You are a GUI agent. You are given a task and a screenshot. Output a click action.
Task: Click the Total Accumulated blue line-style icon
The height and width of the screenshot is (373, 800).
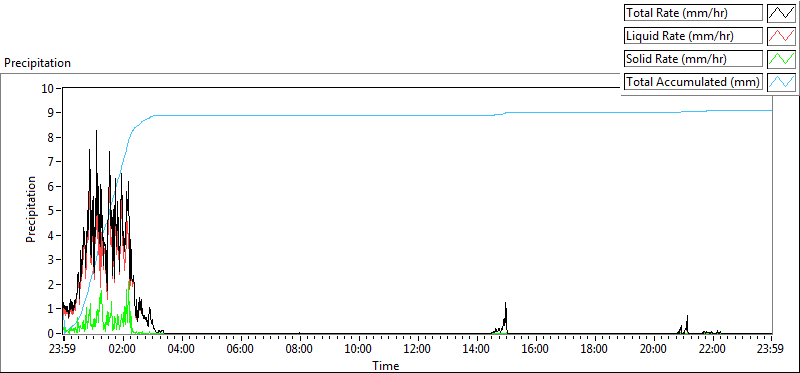(781, 82)
